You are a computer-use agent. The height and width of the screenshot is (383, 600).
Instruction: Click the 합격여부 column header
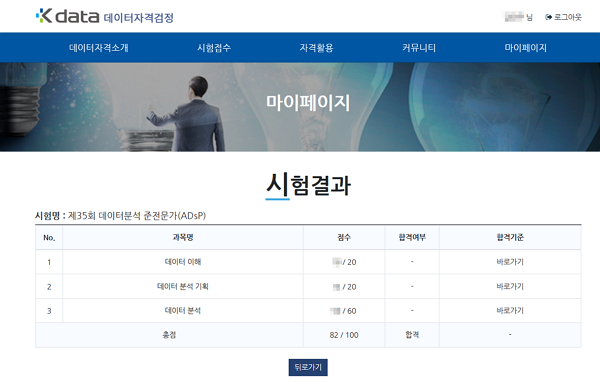pos(412,238)
